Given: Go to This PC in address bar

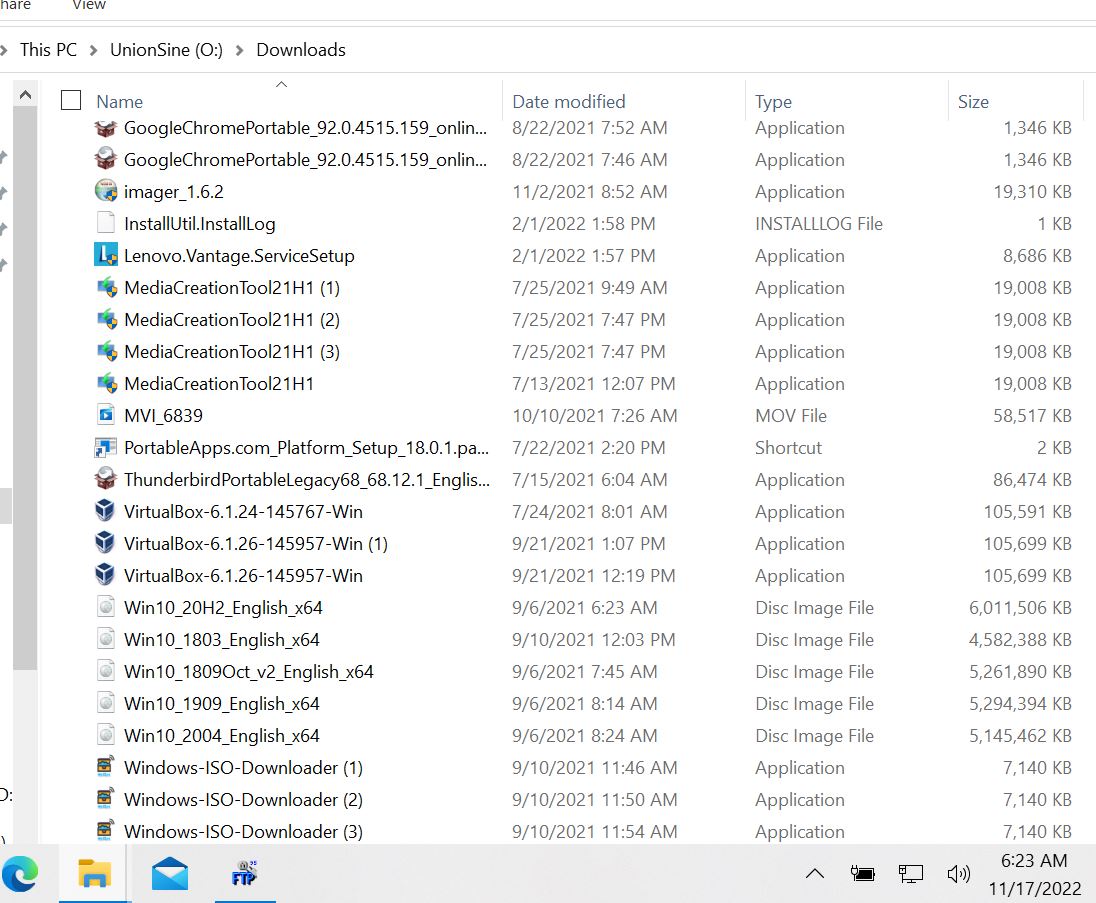Looking at the screenshot, I should point(48,50).
